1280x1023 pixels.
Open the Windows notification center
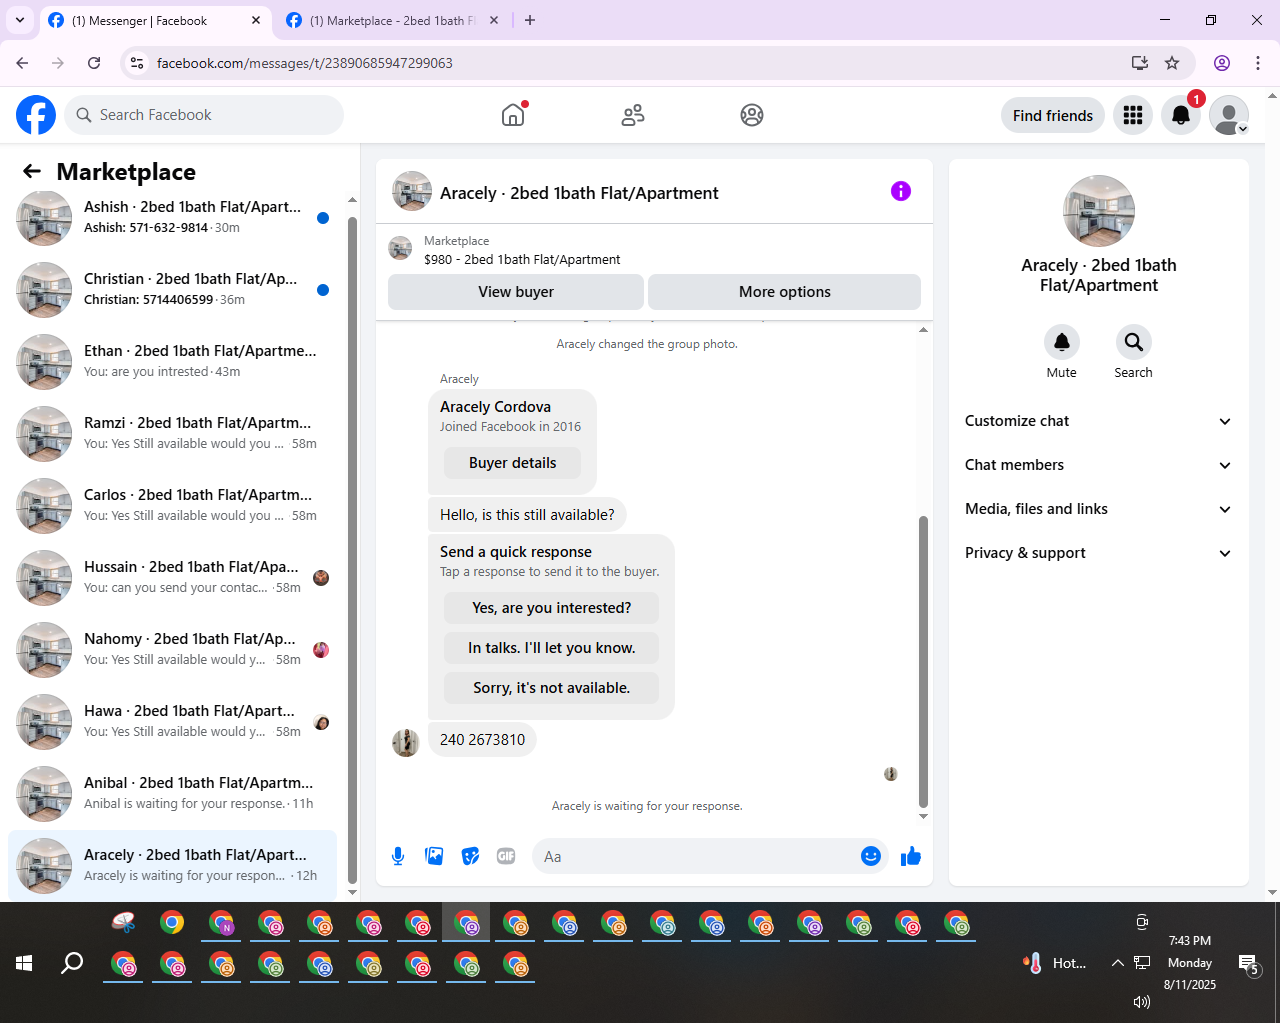coord(1249,964)
